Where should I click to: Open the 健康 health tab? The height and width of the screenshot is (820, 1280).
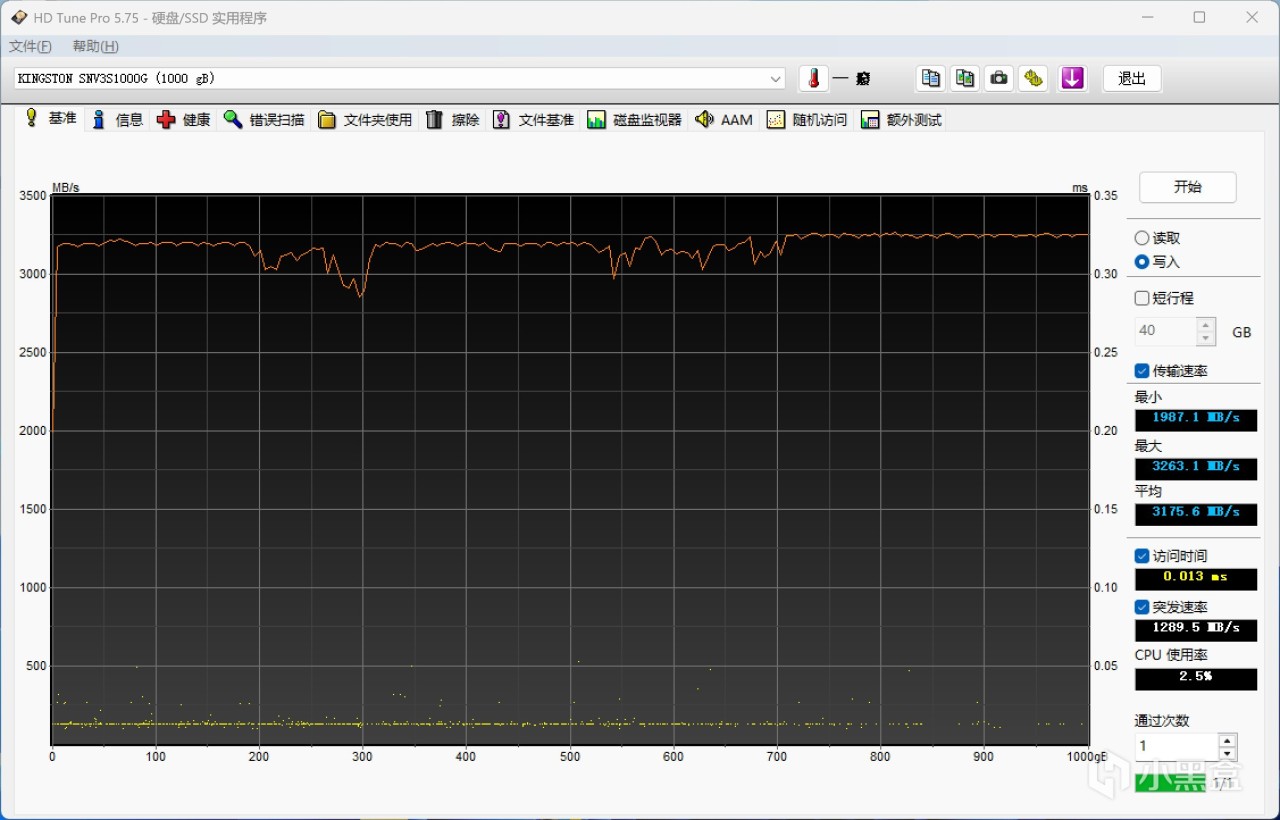[184, 120]
